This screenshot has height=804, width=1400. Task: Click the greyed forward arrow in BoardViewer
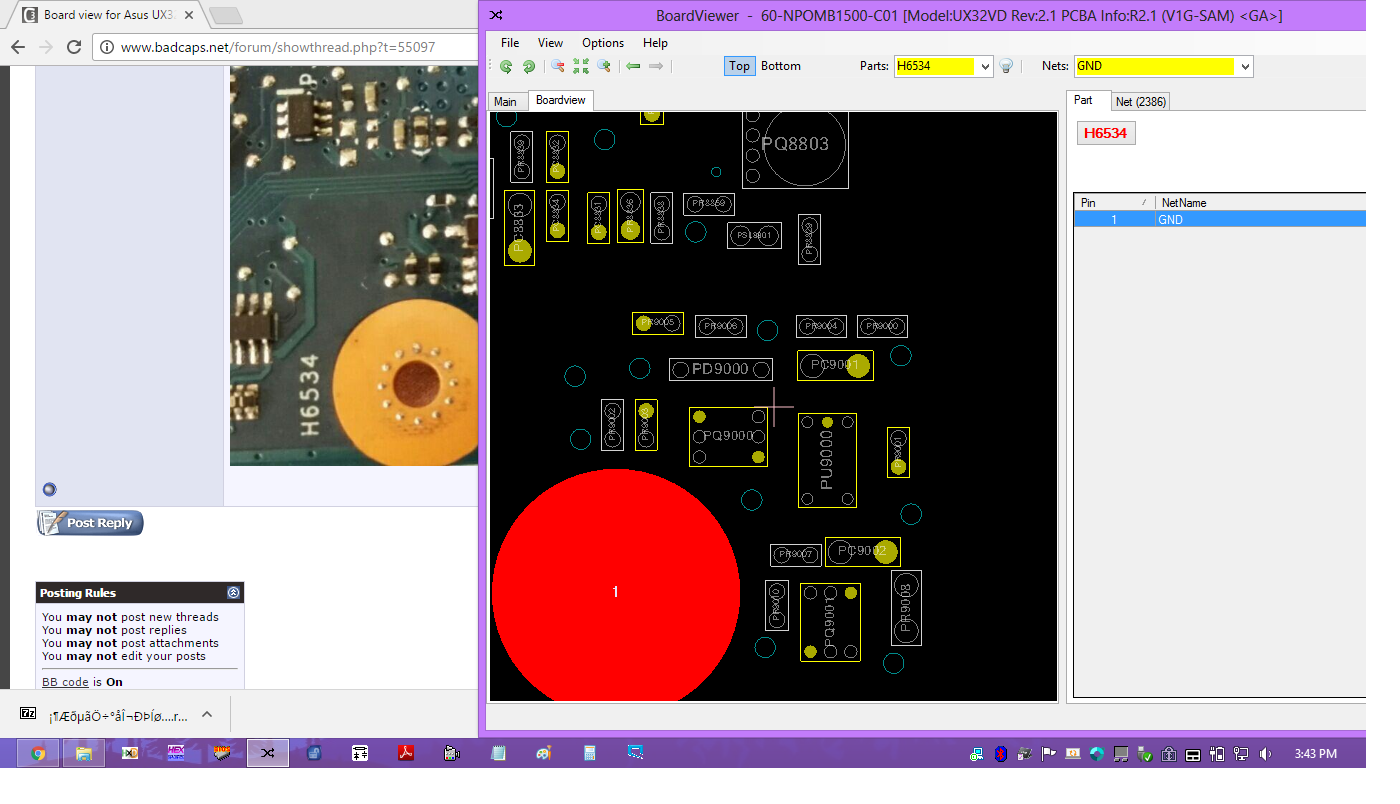pyautogui.click(x=656, y=66)
